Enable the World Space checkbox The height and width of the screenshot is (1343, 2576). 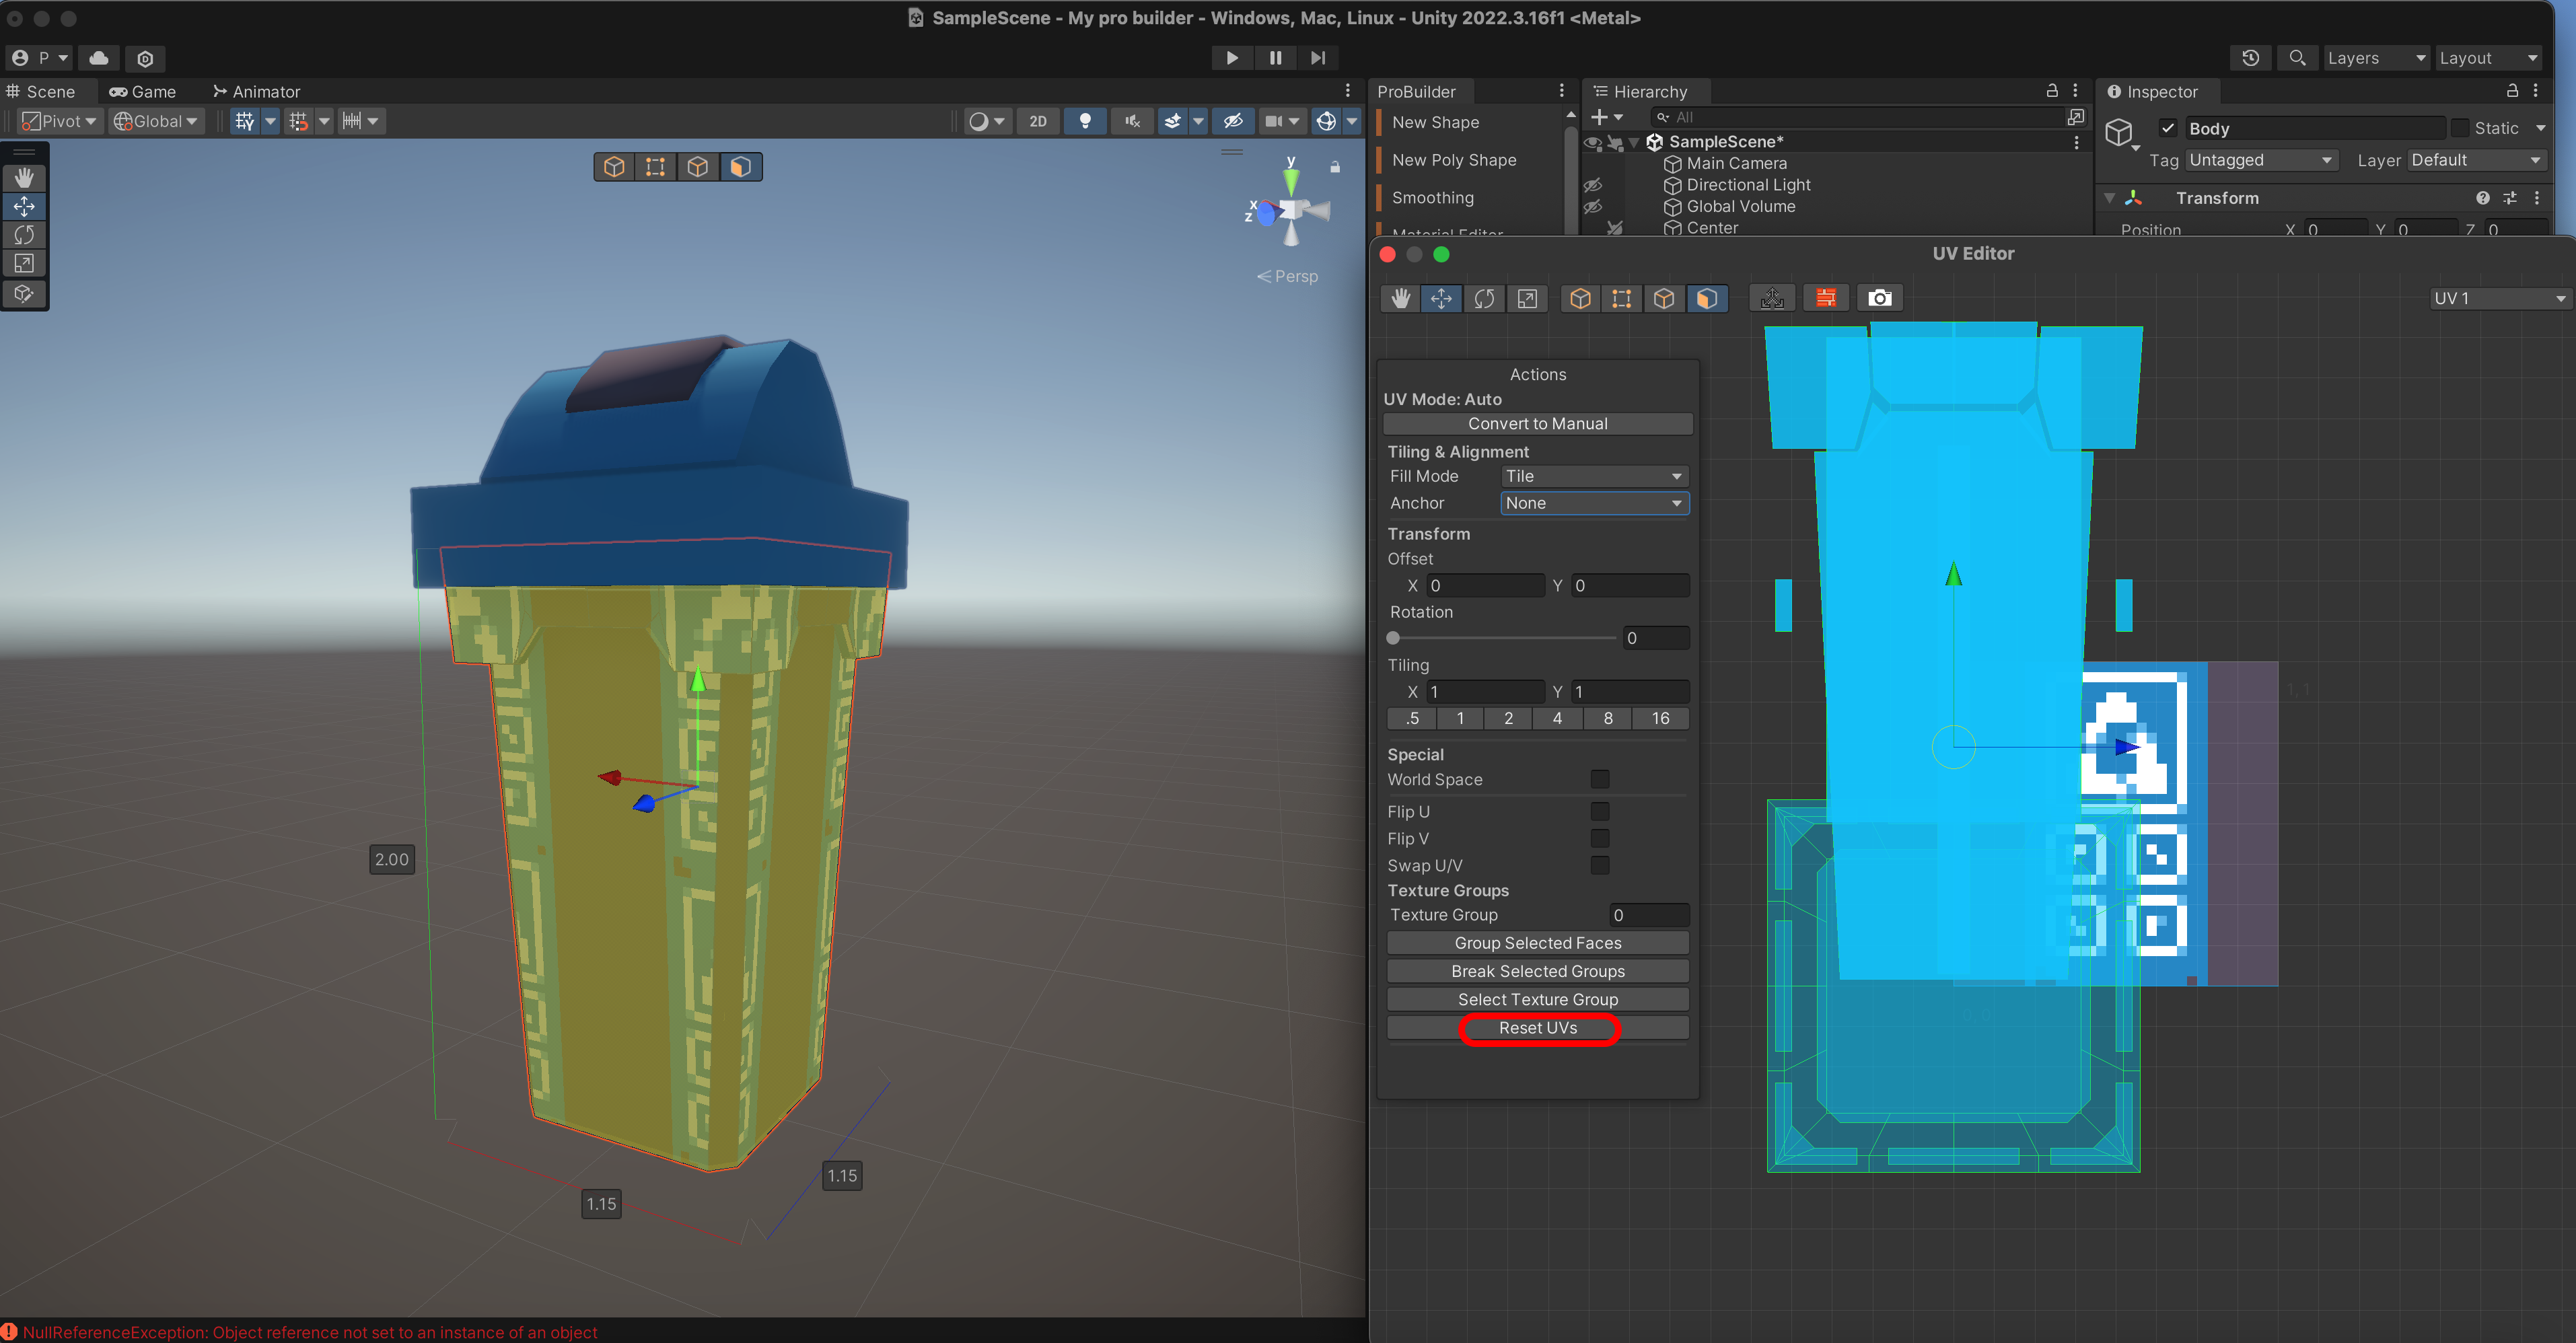(x=1599, y=779)
